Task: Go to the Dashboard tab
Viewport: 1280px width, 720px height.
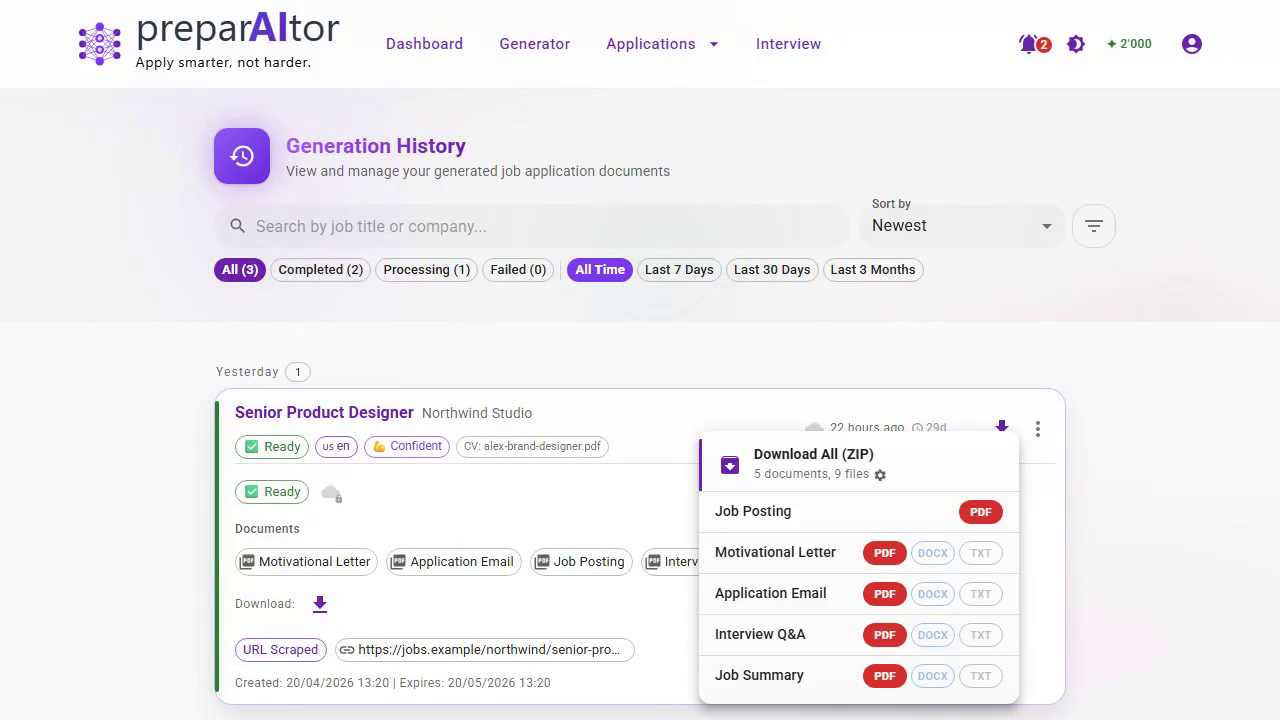Action: 424,44
